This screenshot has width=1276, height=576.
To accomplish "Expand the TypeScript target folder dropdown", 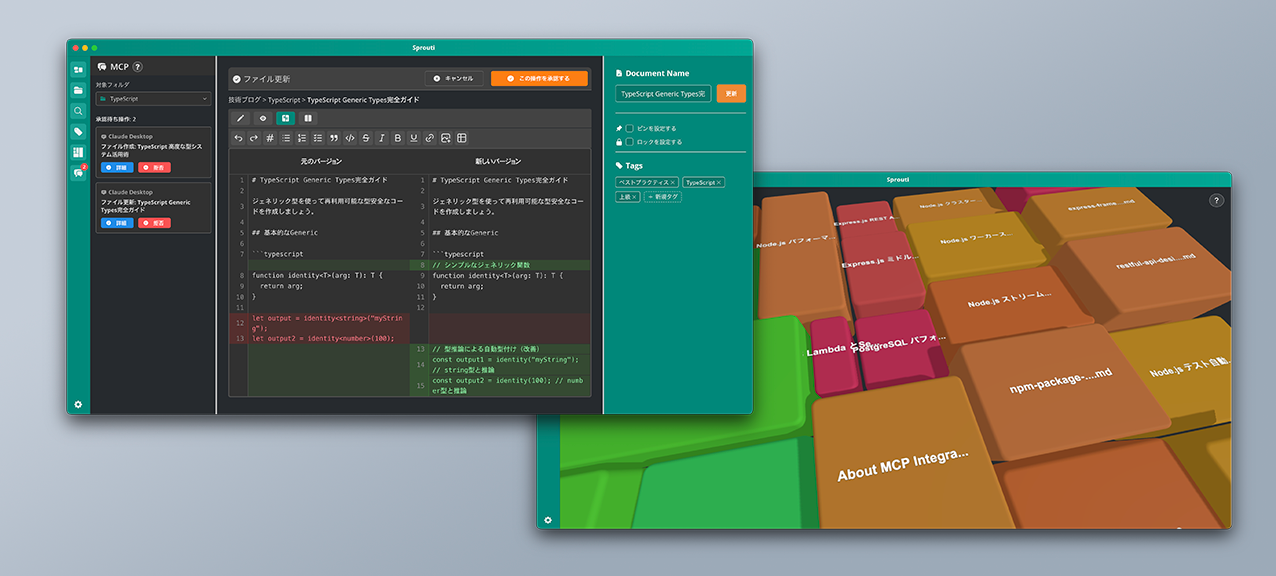I will 153,99.
